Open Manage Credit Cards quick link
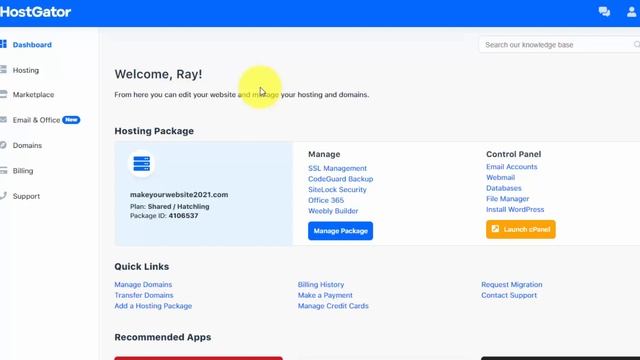 click(333, 306)
